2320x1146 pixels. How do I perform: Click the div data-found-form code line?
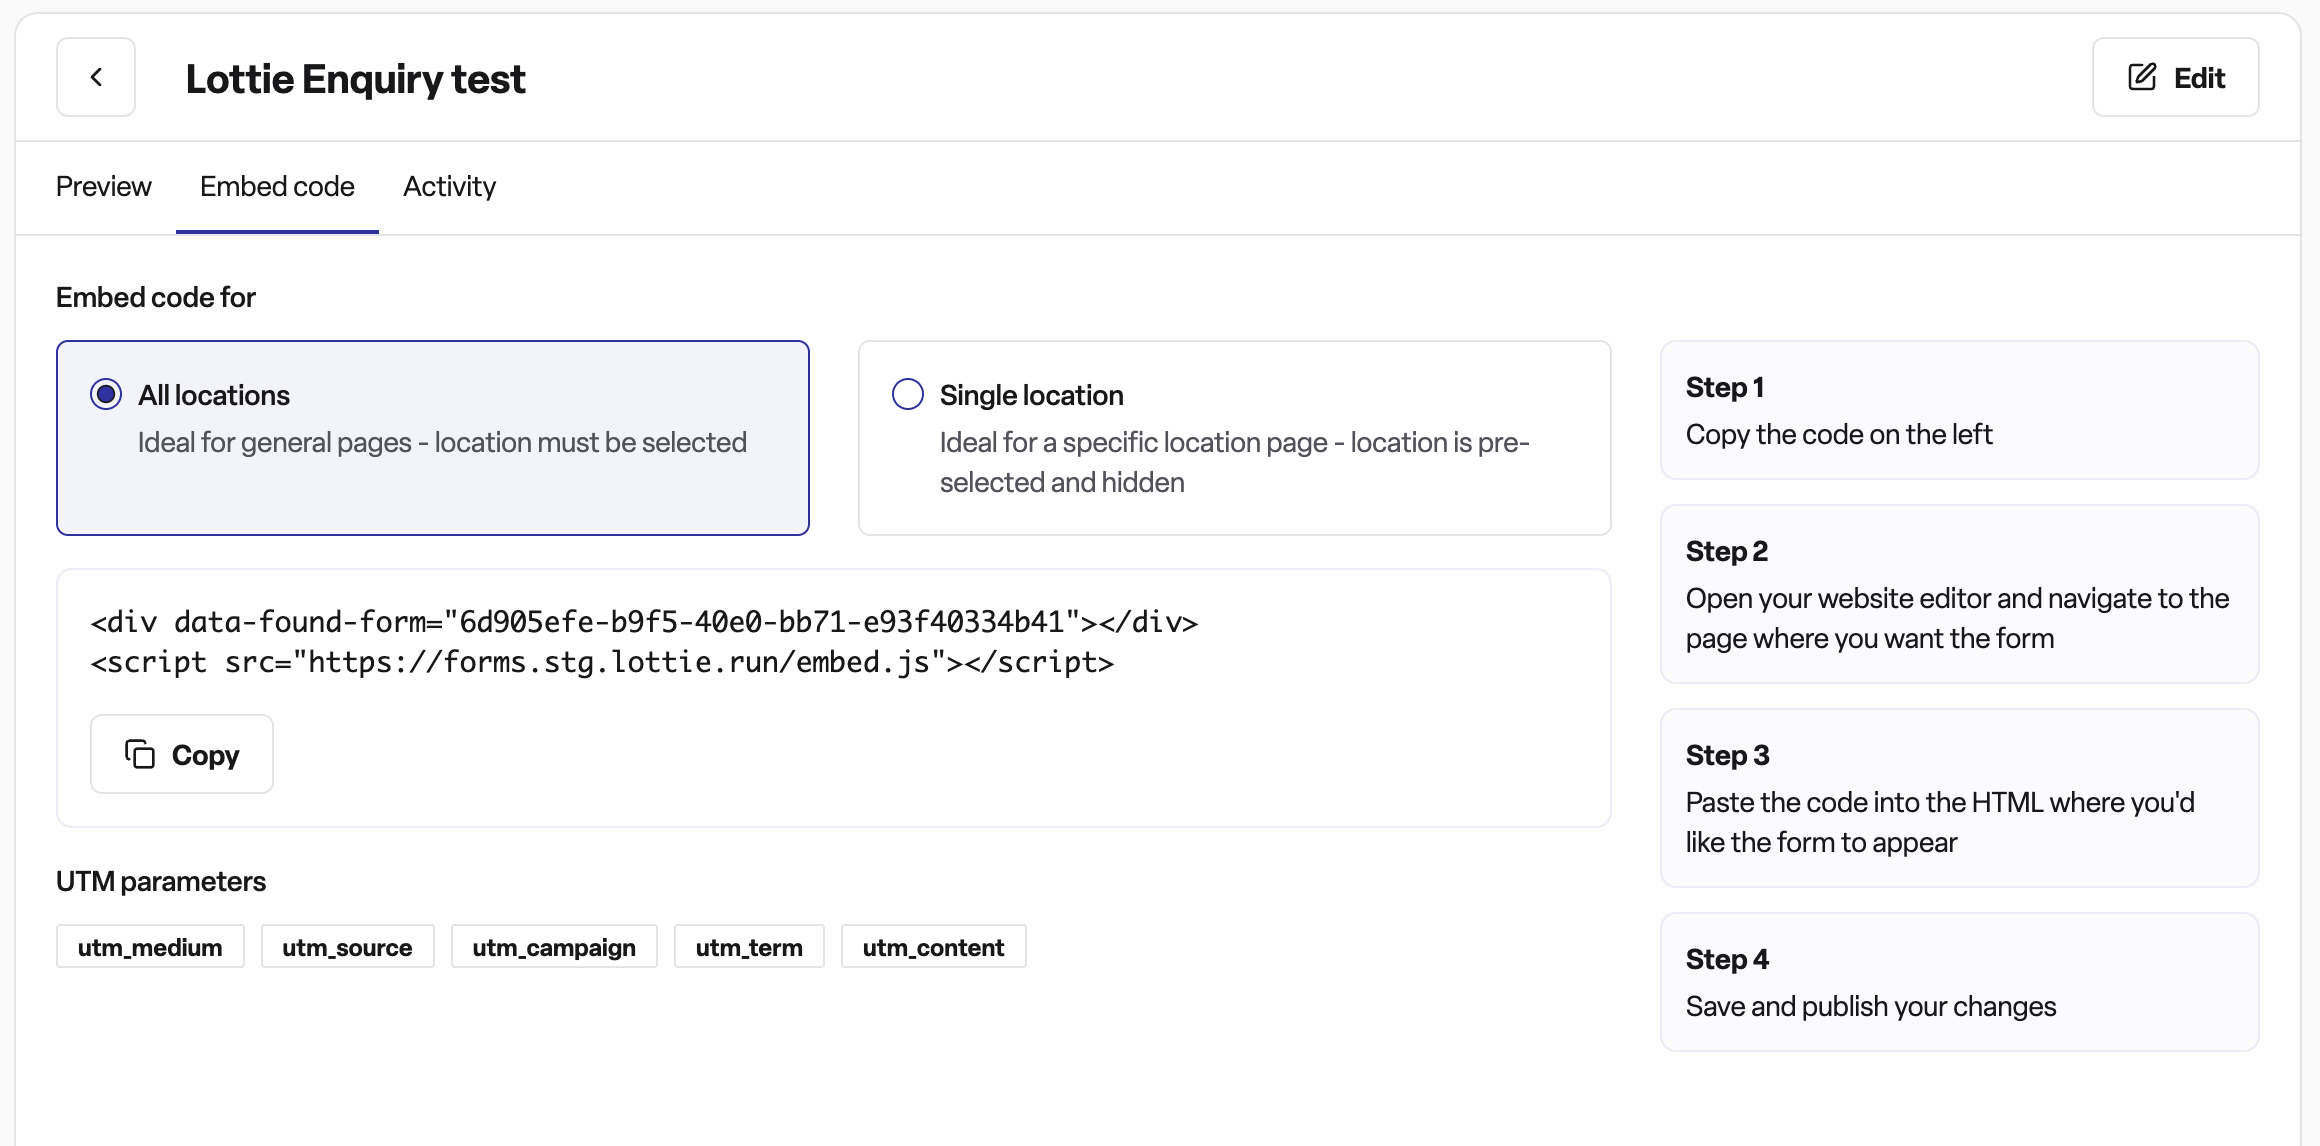click(x=644, y=622)
